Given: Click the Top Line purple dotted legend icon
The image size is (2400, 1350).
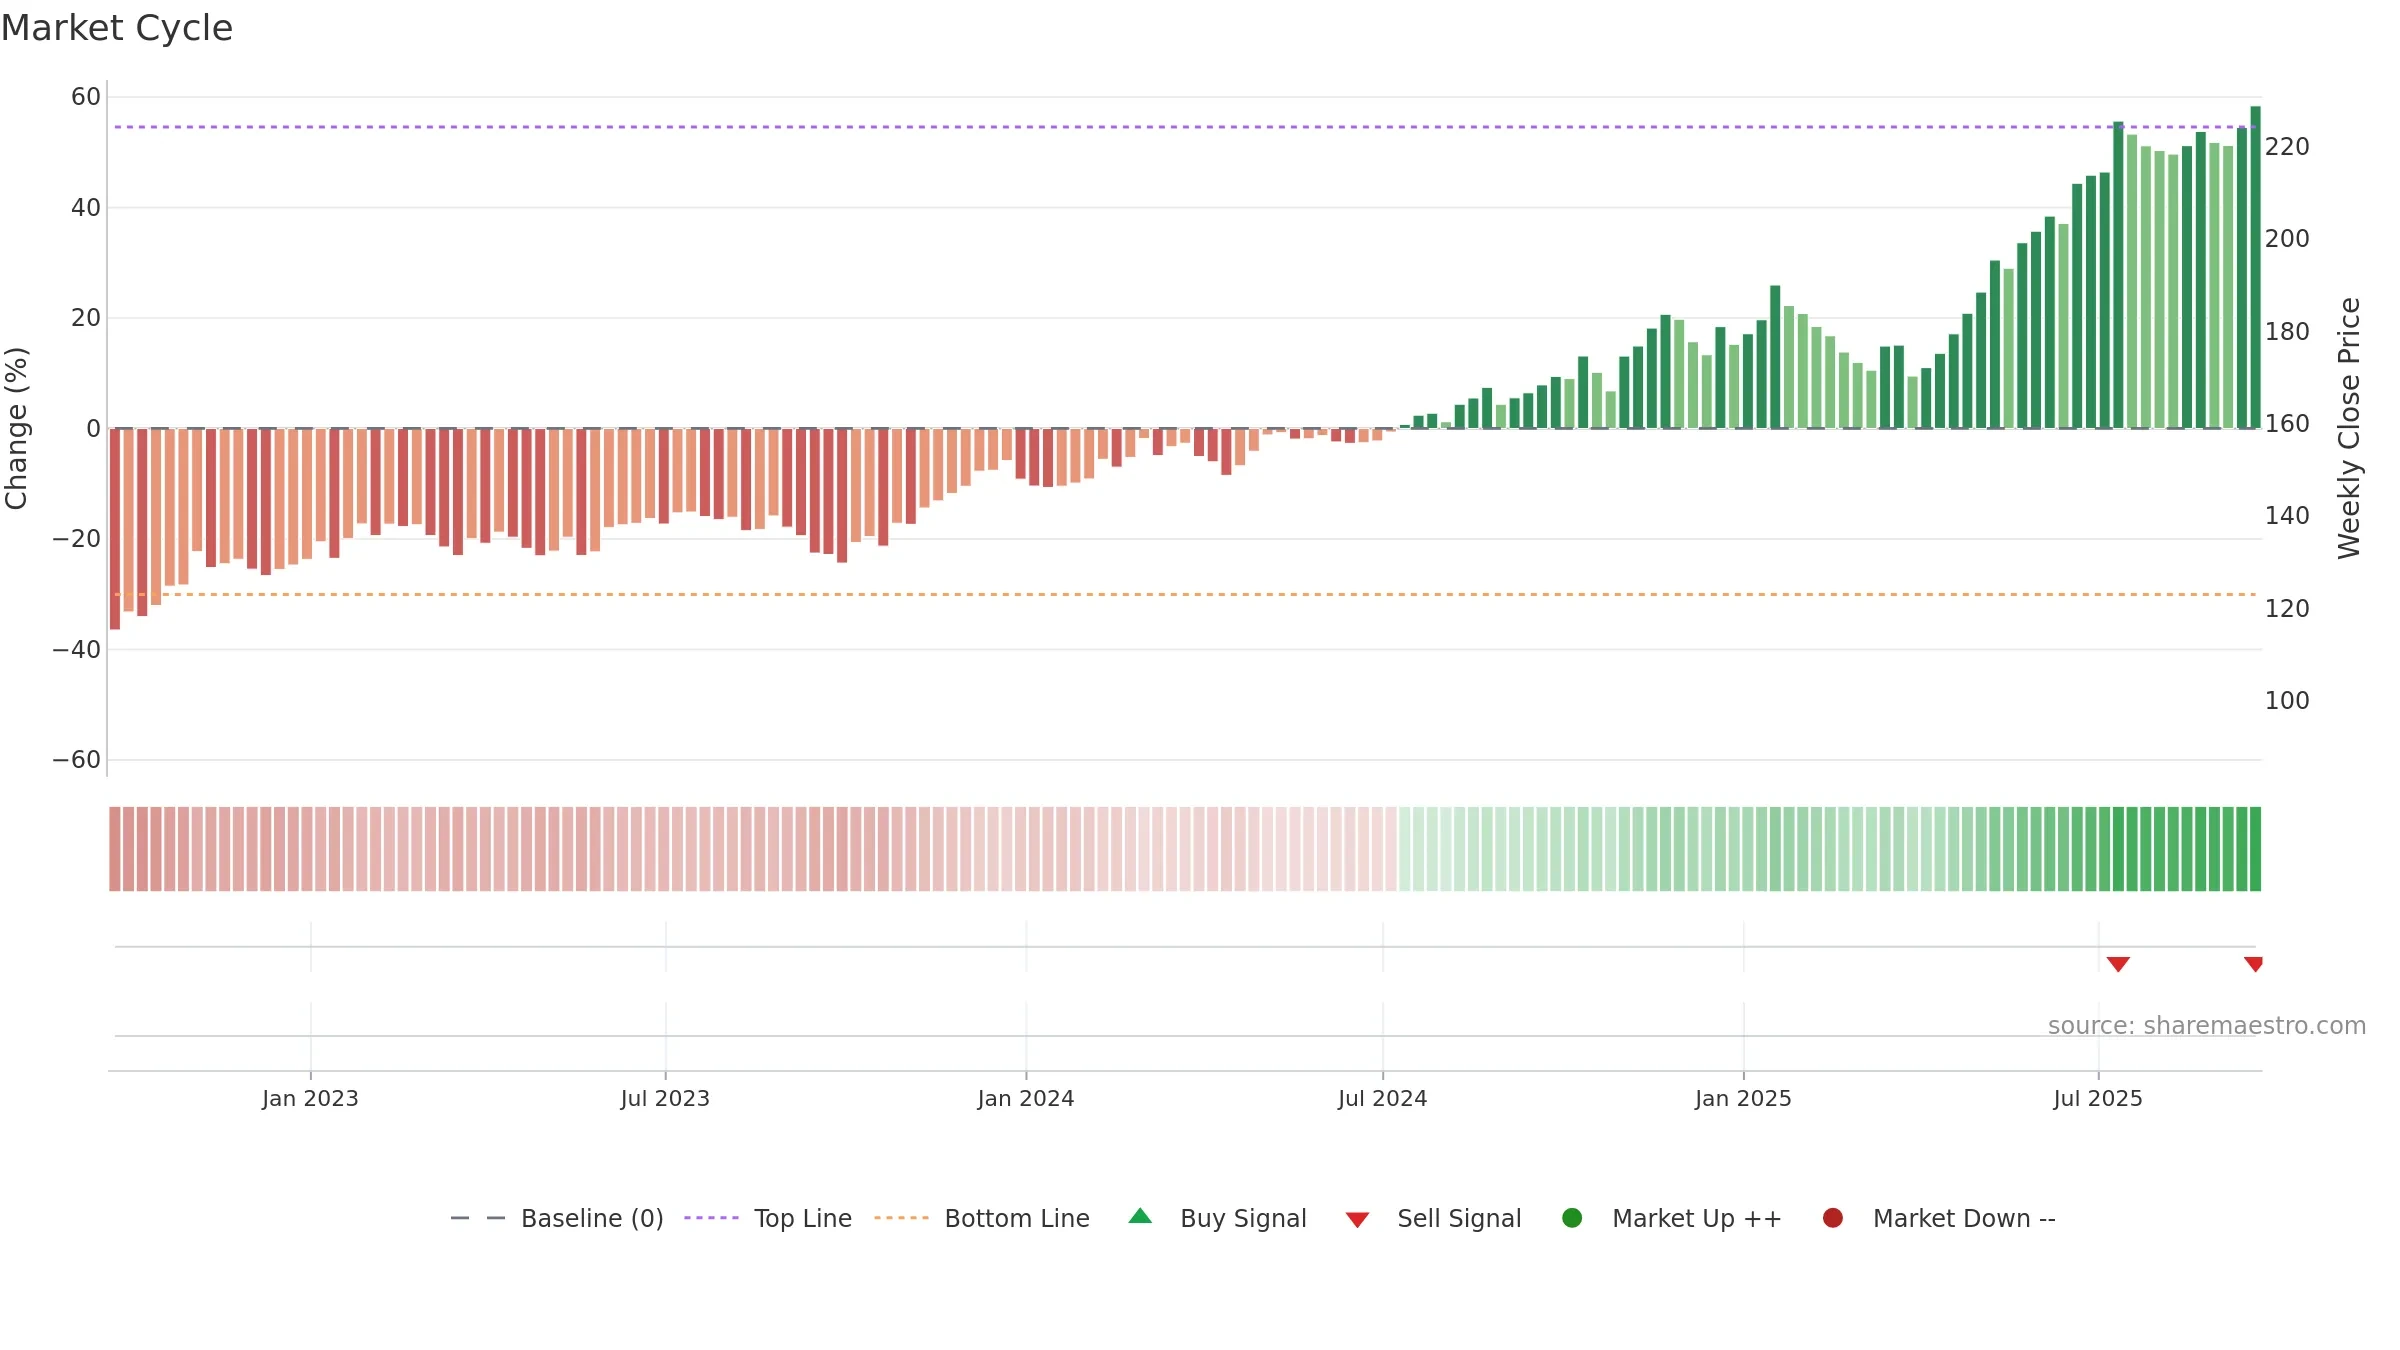Looking at the screenshot, I should (711, 1218).
